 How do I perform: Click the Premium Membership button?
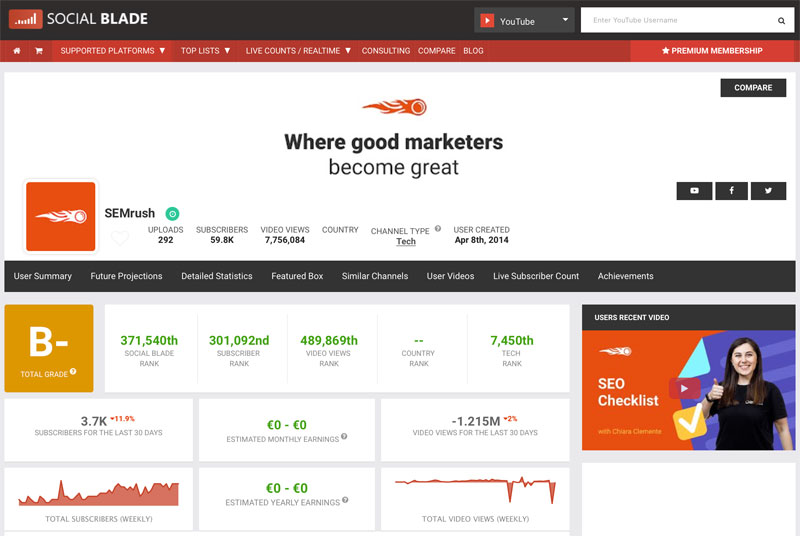point(712,51)
